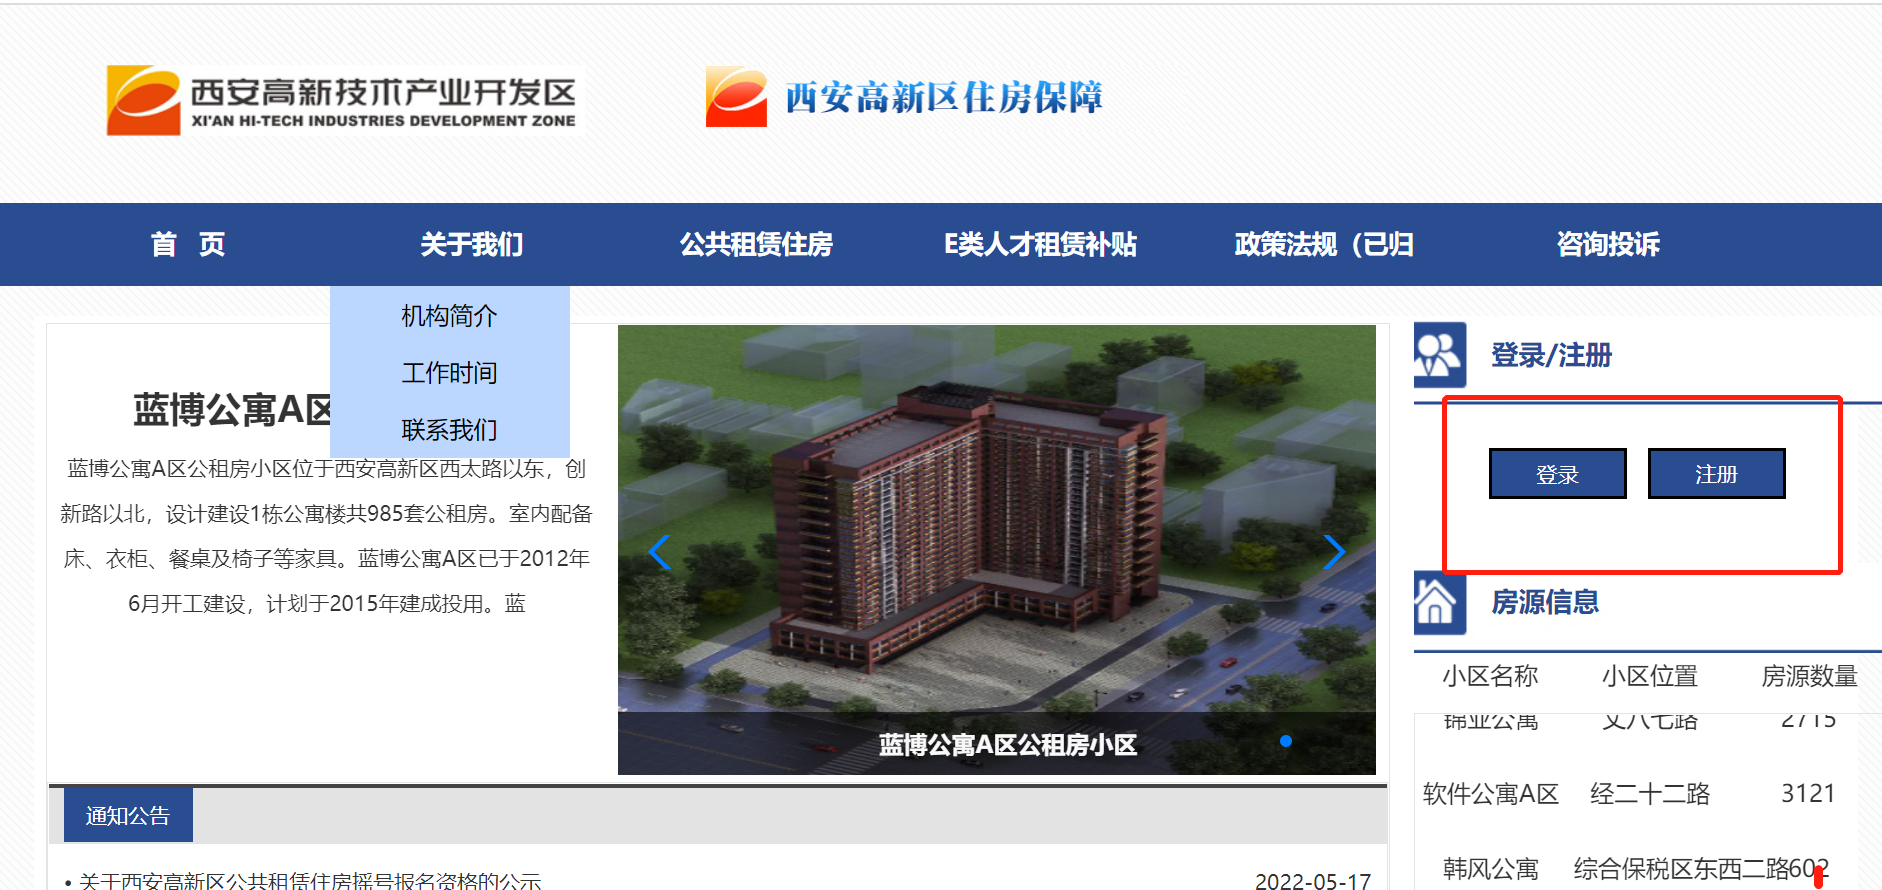The width and height of the screenshot is (1882, 890).
Task: Open the E类人才租赁补贴 navigation menu
Action: [x=1040, y=244]
